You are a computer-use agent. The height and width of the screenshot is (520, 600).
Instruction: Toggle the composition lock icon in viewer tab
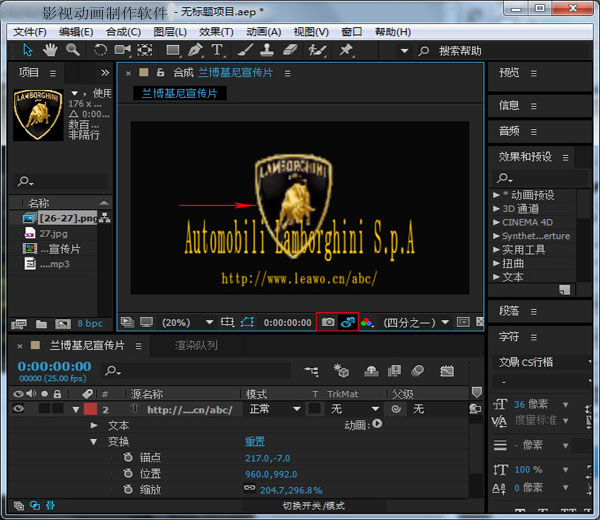coord(160,72)
